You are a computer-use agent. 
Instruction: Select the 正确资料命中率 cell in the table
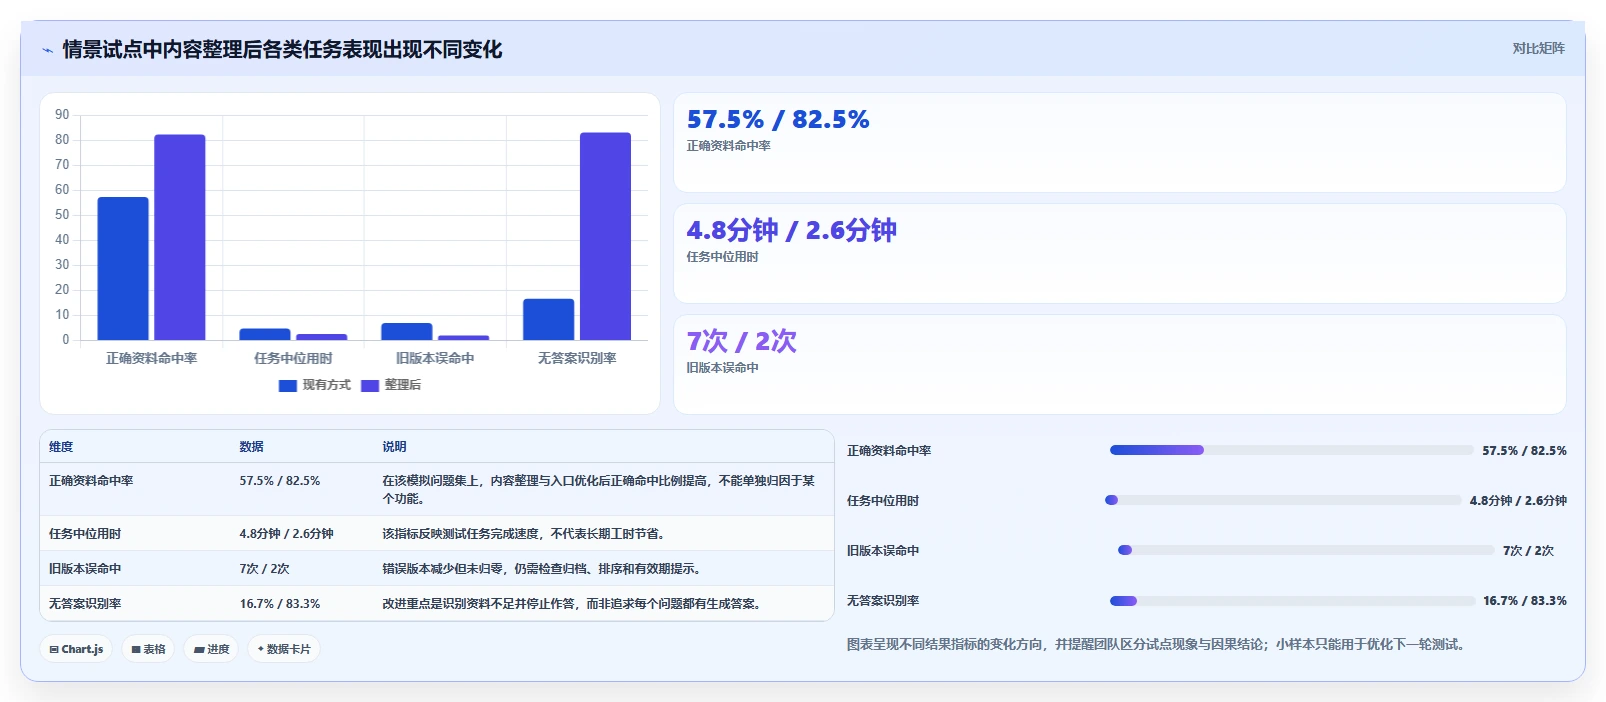[x=91, y=481]
